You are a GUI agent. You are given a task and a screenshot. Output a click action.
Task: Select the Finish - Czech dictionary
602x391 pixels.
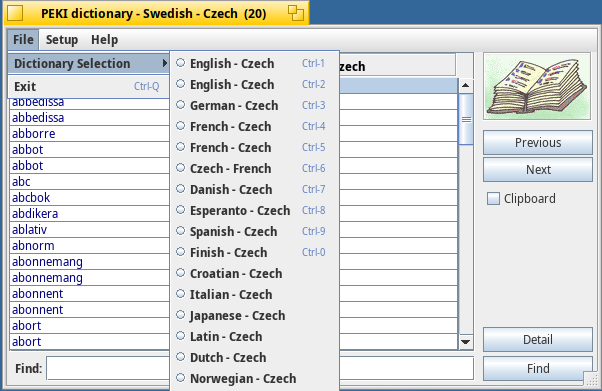click(x=255, y=252)
